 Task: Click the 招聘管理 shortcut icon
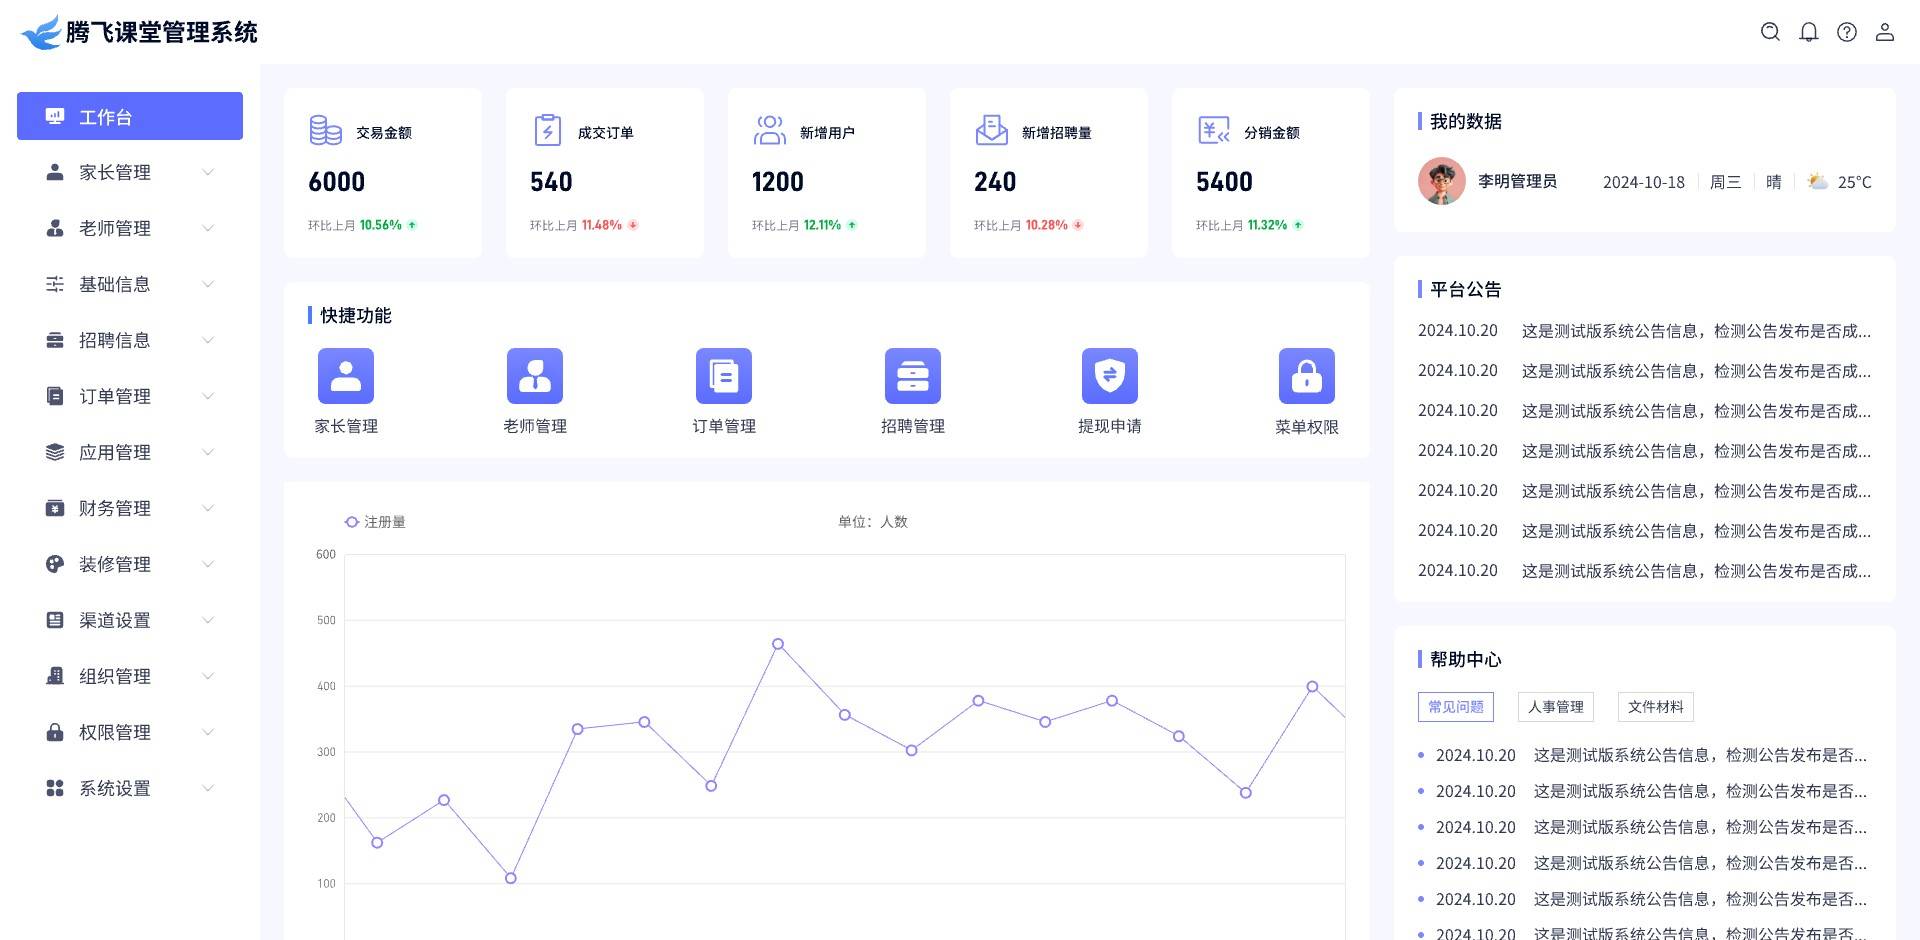coord(912,376)
